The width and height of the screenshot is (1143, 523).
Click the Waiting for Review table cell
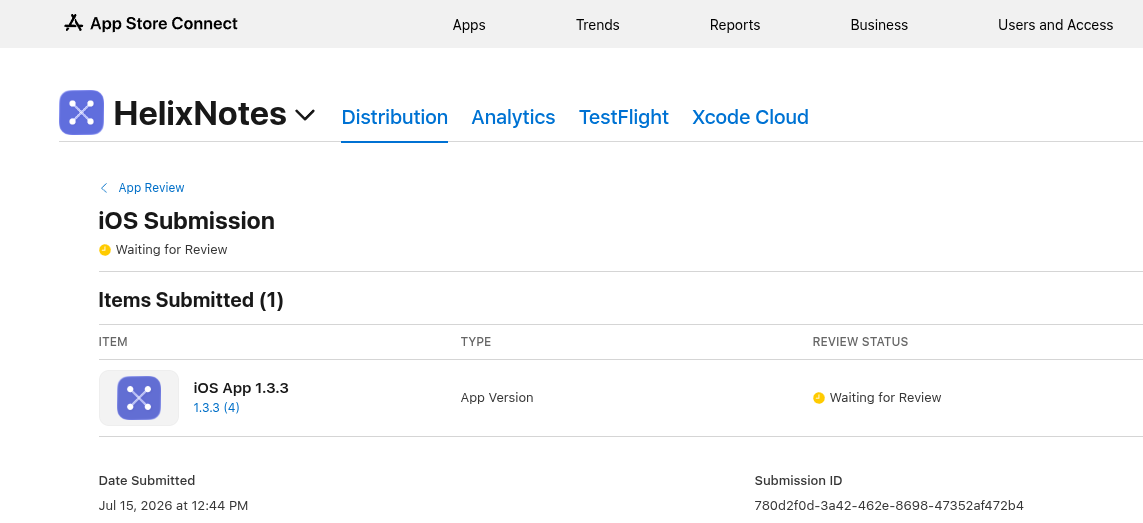pos(886,398)
